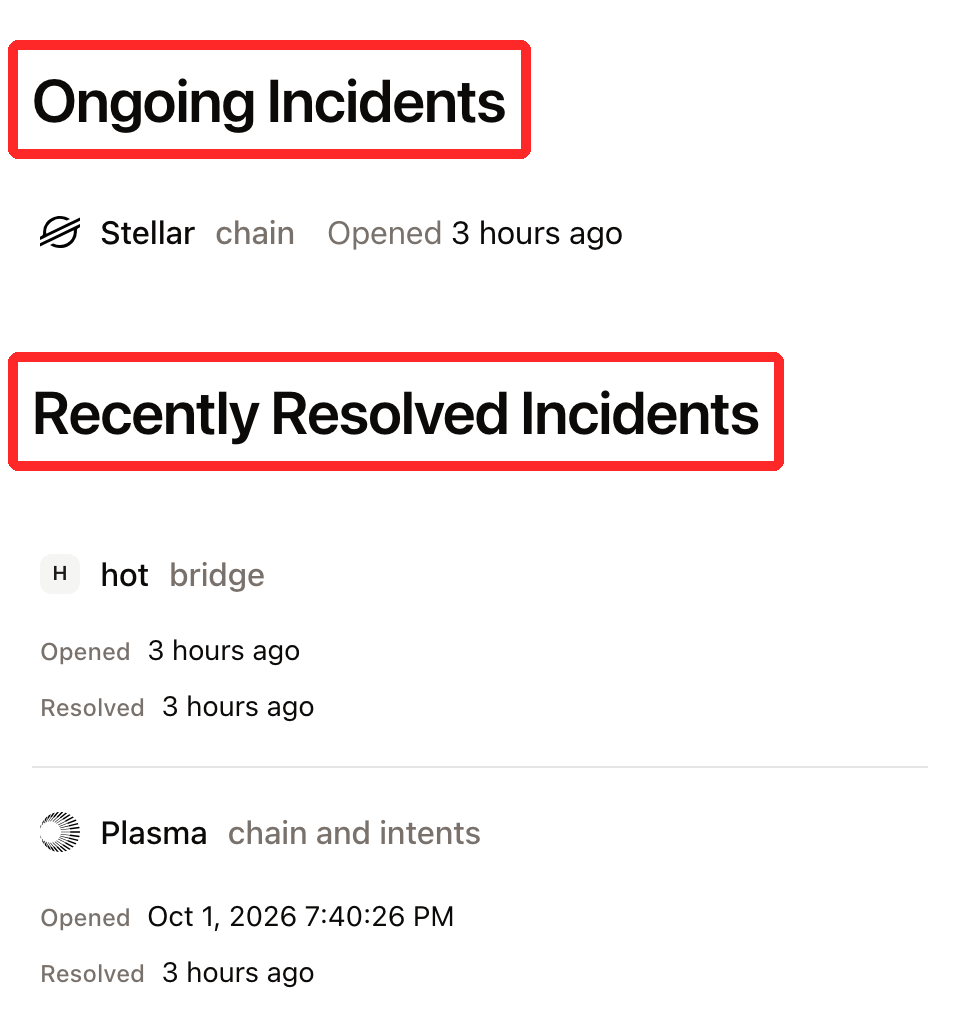Select the Ongoing Incidents heading
This screenshot has width=960, height=1030.
tap(269, 101)
